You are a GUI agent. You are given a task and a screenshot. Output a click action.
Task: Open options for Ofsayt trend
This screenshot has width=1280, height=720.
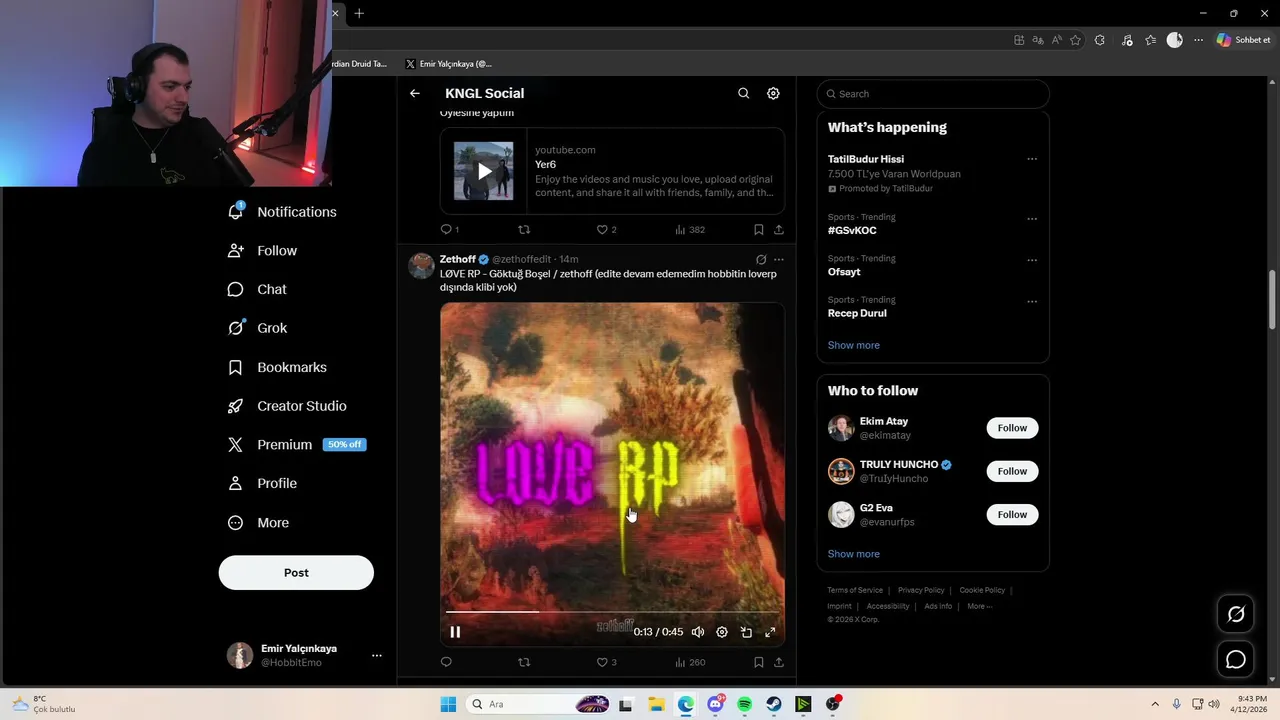coord(1032,260)
